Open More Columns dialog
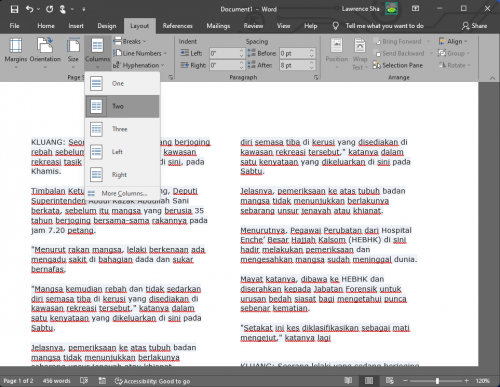The width and height of the screenshot is (500, 387). (x=122, y=193)
